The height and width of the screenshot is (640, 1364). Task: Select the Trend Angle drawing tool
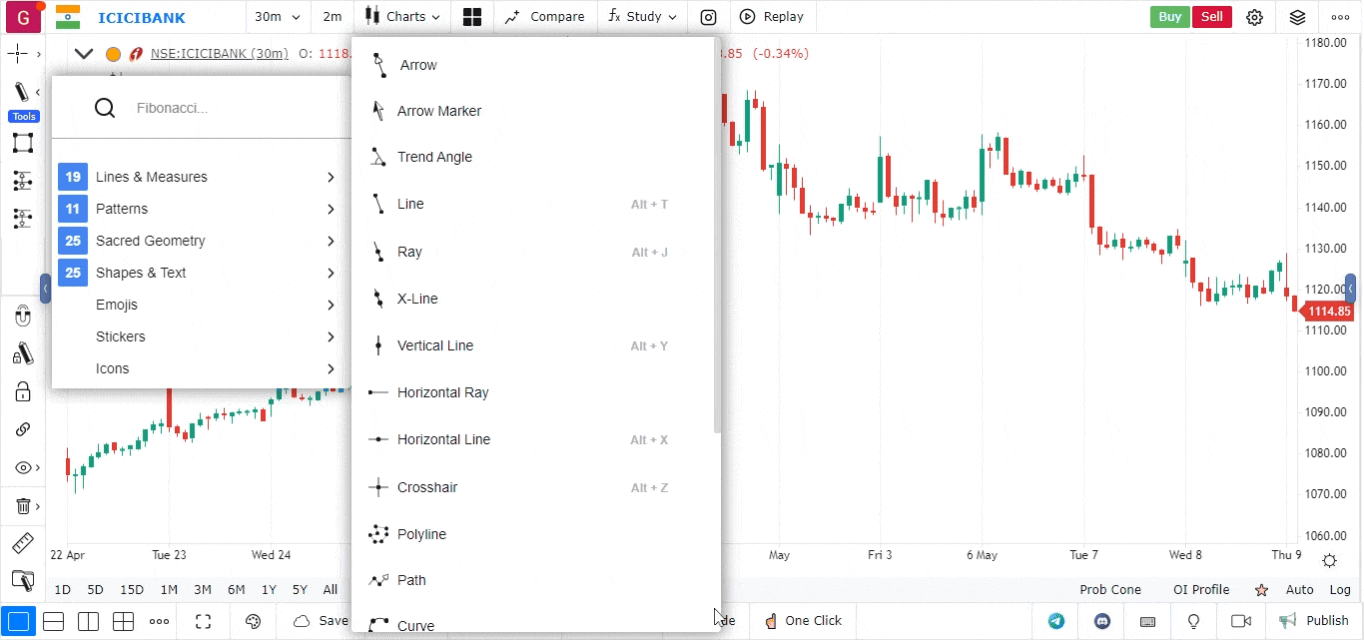click(434, 157)
